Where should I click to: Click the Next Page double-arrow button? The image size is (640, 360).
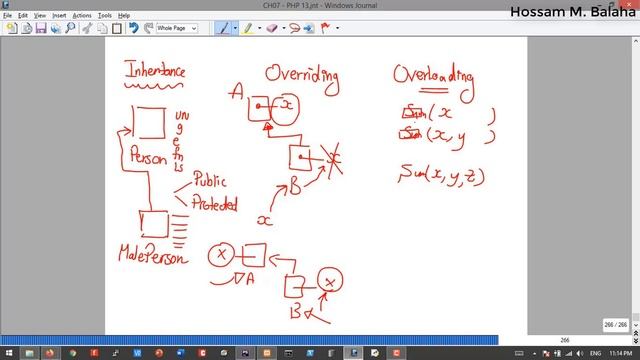pos(636,341)
